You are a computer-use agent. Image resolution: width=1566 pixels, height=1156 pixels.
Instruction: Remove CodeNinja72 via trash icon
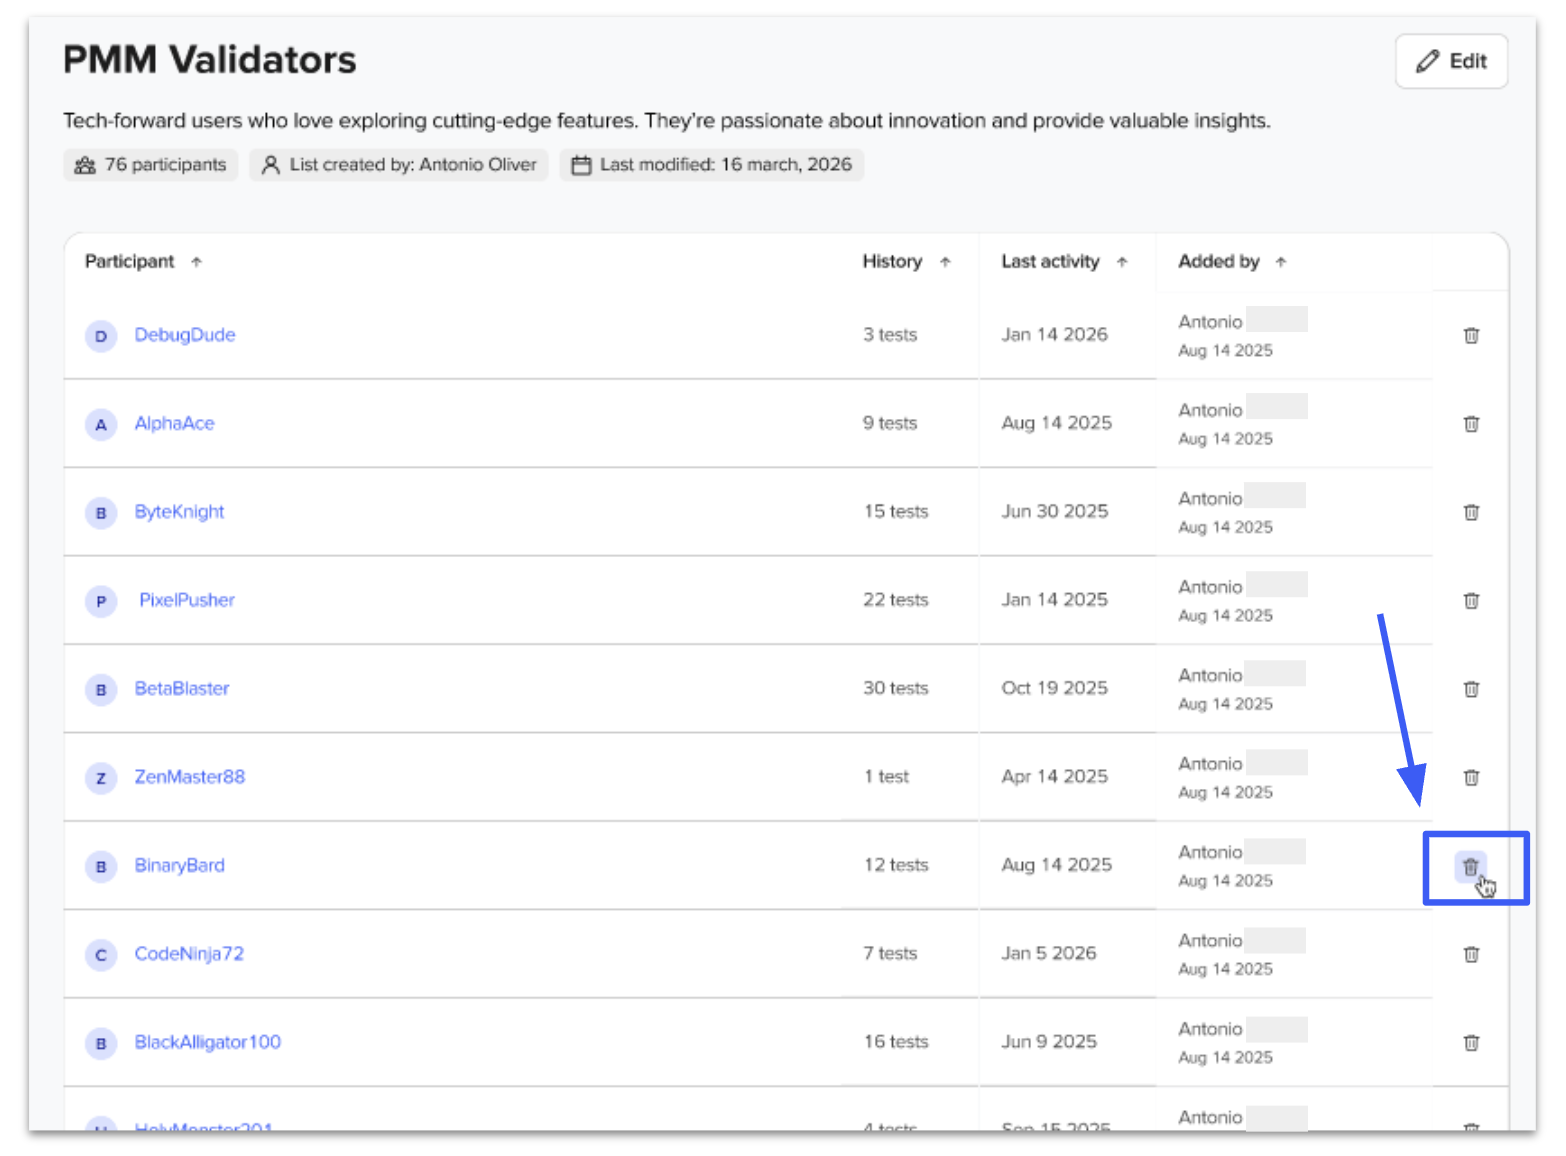tap(1471, 954)
